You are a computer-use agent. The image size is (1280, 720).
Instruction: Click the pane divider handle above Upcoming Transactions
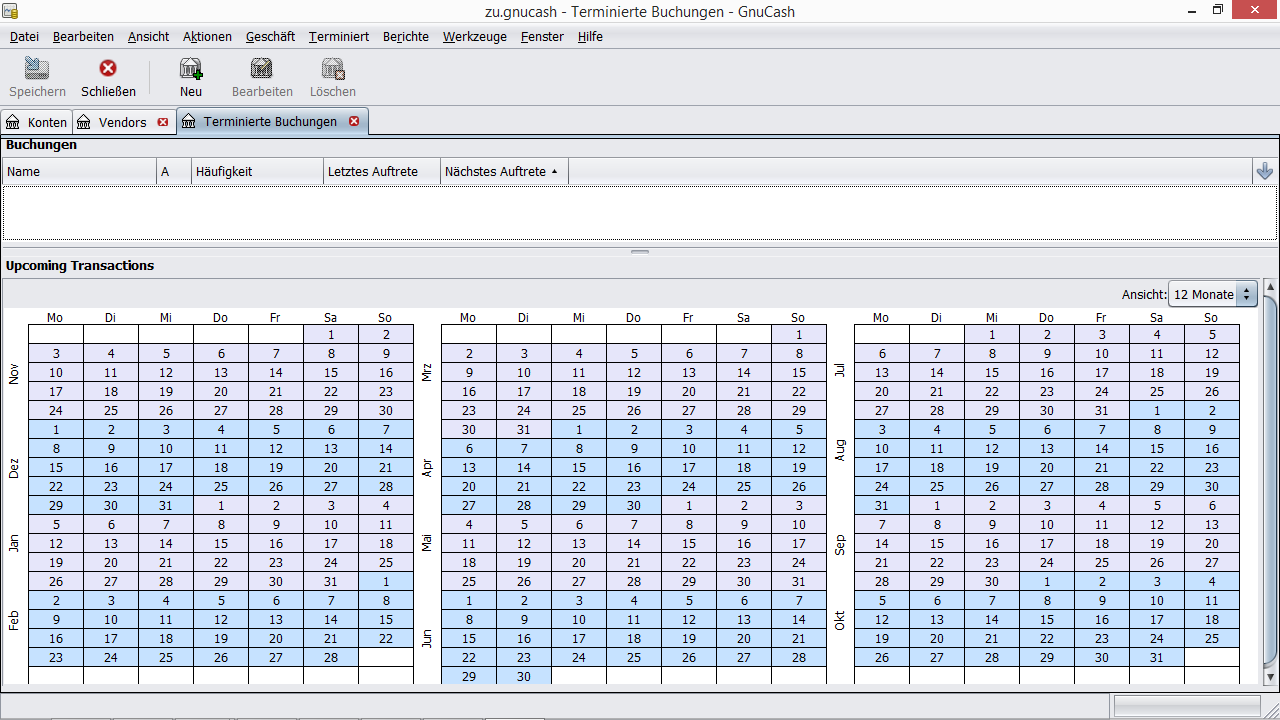(x=640, y=252)
